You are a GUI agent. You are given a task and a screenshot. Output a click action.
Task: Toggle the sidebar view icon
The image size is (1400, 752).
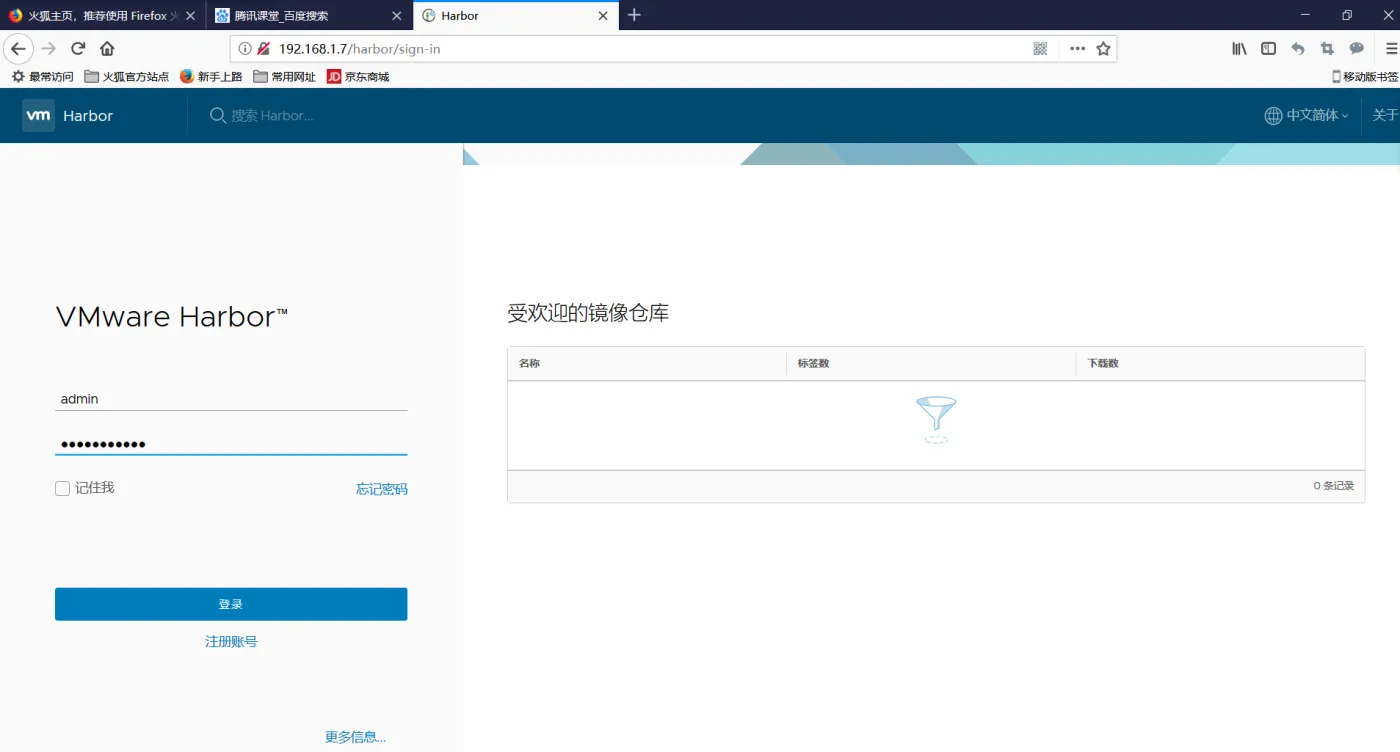coord(1268,48)
